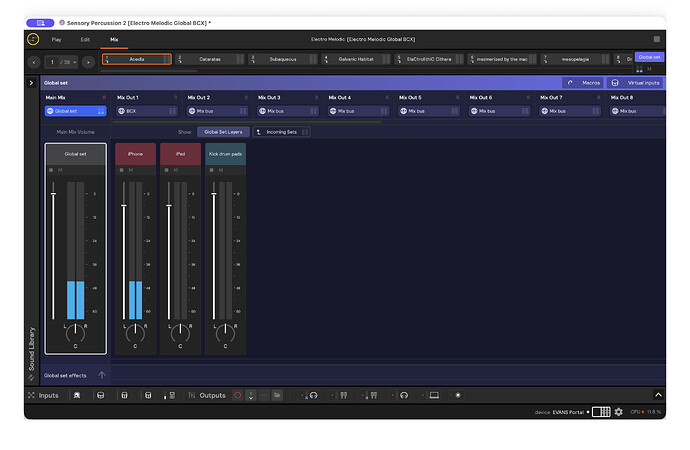Click the Sensory Percussion logo icon
The width and height of the screenshot is (690, 450).
(33, 39)
